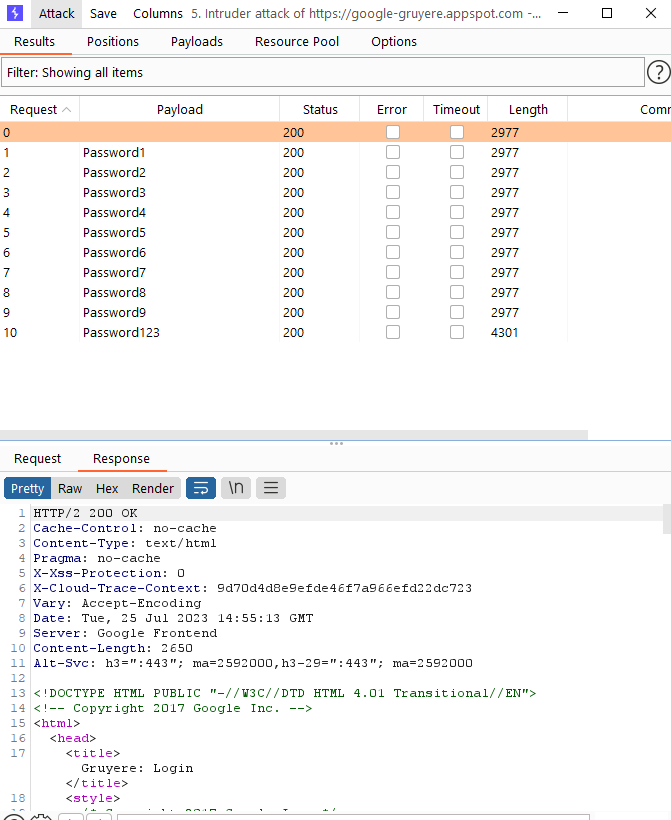671x820 pixels.
Task: Toggle Error checkbox for Password123 row
Action: (393, 332)
